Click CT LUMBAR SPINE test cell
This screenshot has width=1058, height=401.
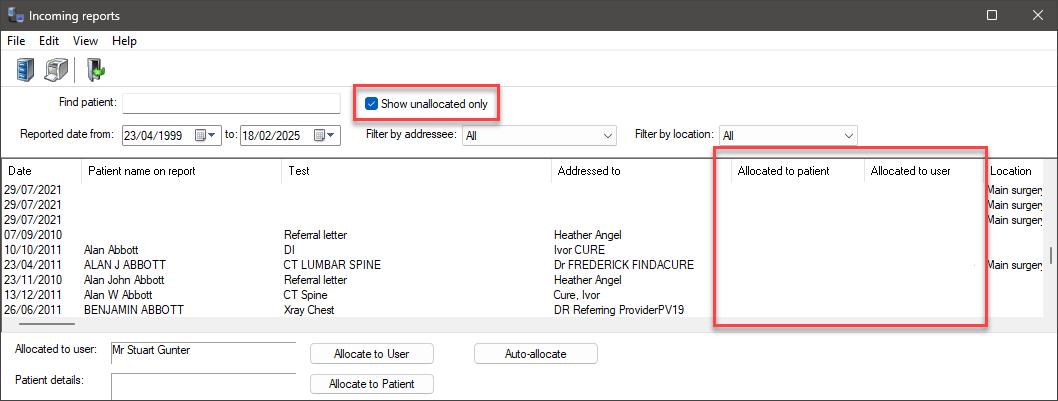(x=333, y=265)
